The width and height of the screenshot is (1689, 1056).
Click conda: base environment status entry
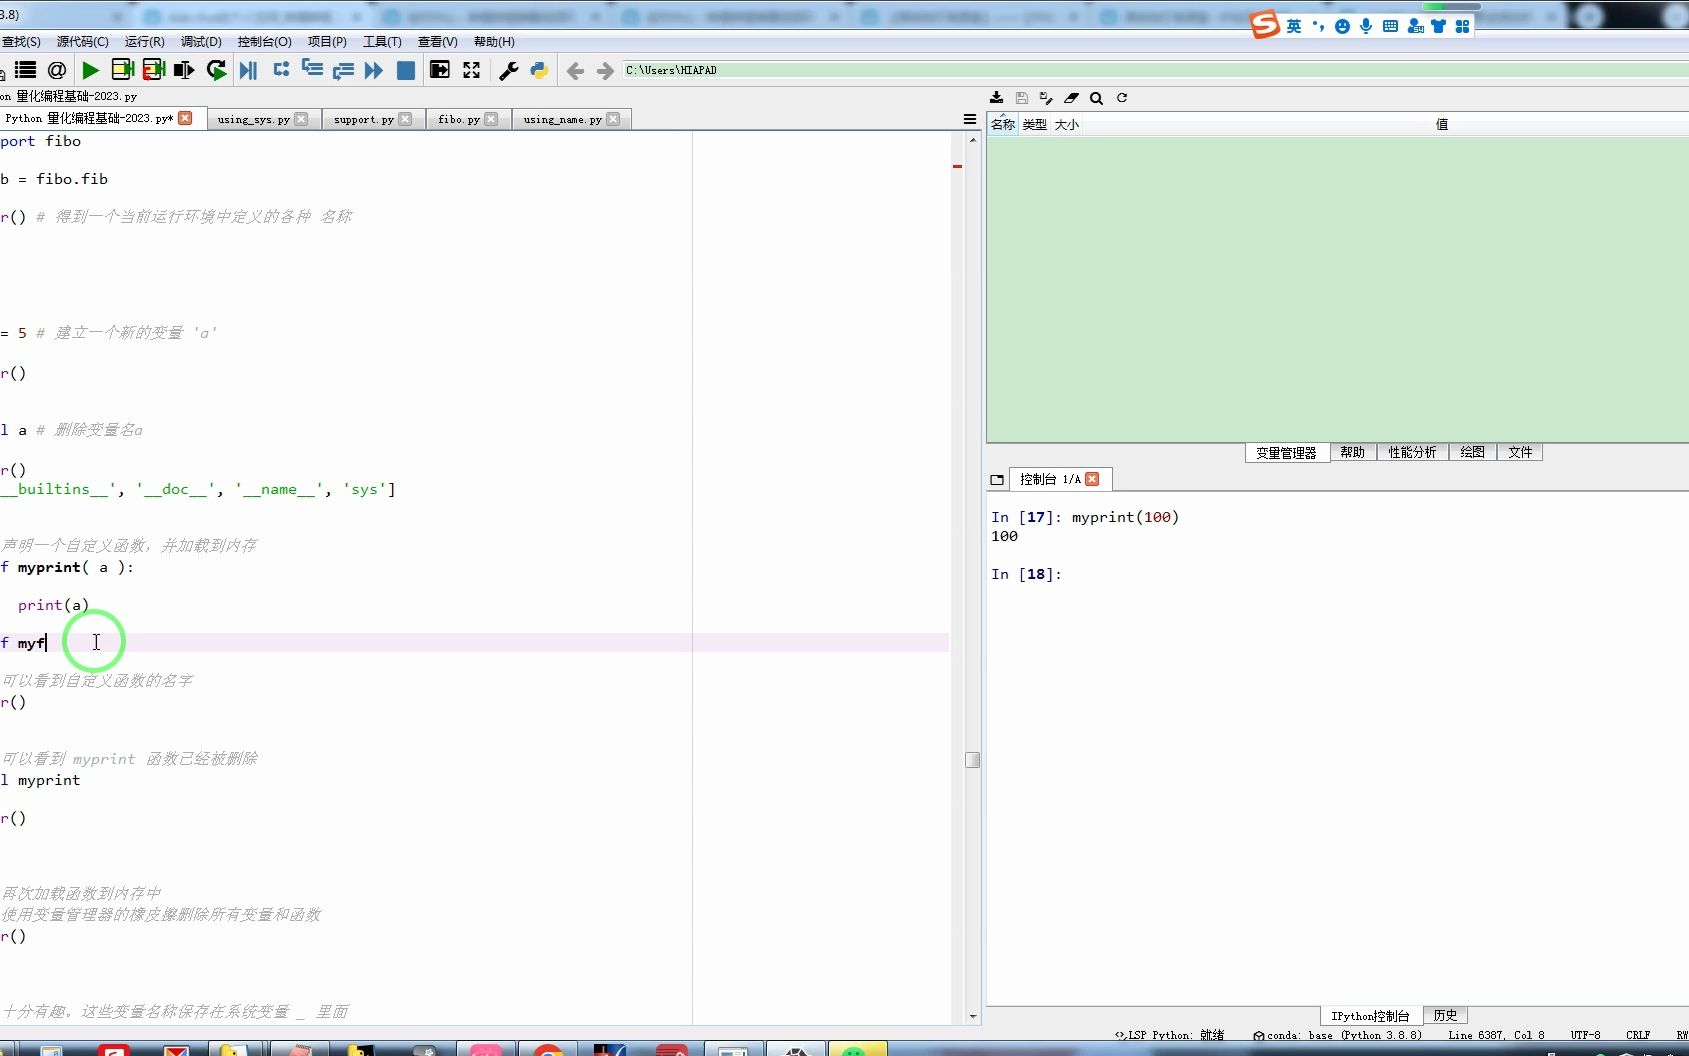click(x=1337, y=1035)
